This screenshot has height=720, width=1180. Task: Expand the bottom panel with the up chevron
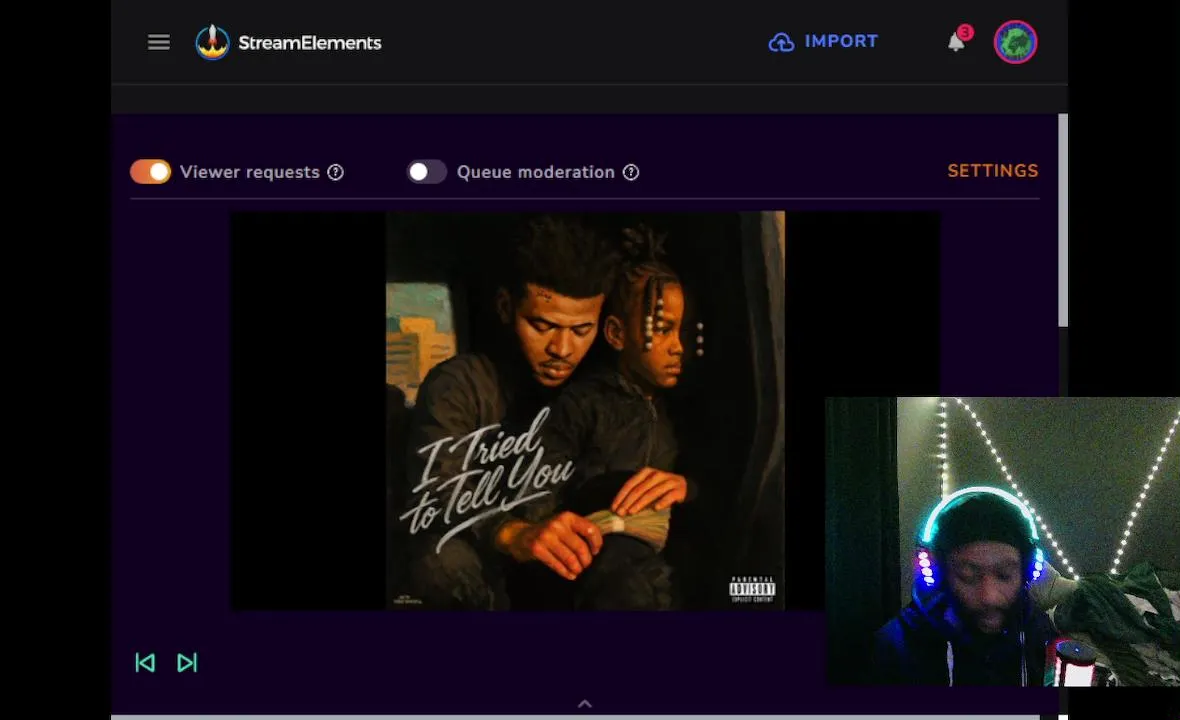click(x=585, y=704)
